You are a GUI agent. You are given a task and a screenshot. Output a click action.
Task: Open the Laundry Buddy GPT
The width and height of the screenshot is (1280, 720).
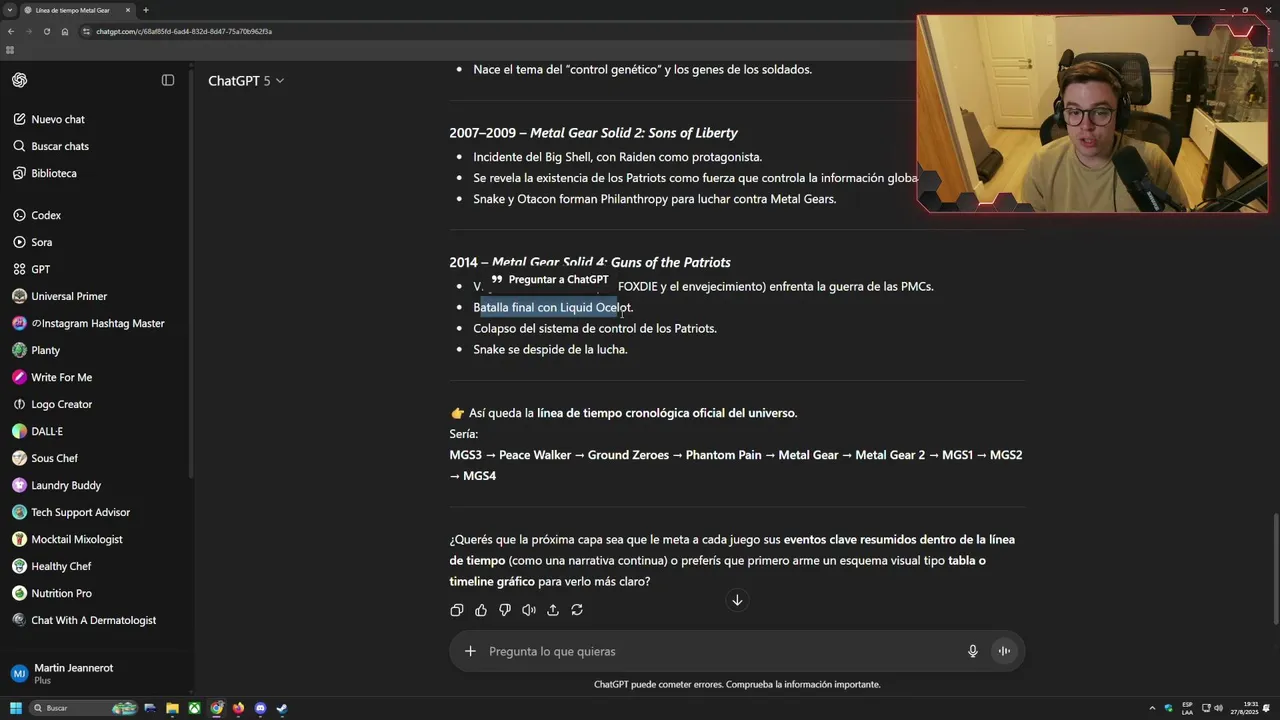click(x=66, y=485)
